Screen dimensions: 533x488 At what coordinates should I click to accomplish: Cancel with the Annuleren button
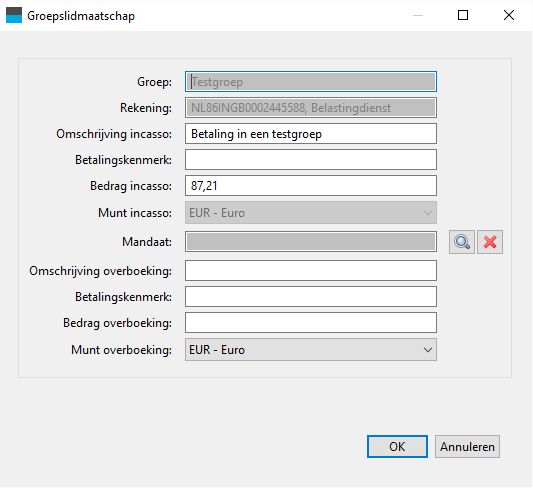(x=467, y=447)
